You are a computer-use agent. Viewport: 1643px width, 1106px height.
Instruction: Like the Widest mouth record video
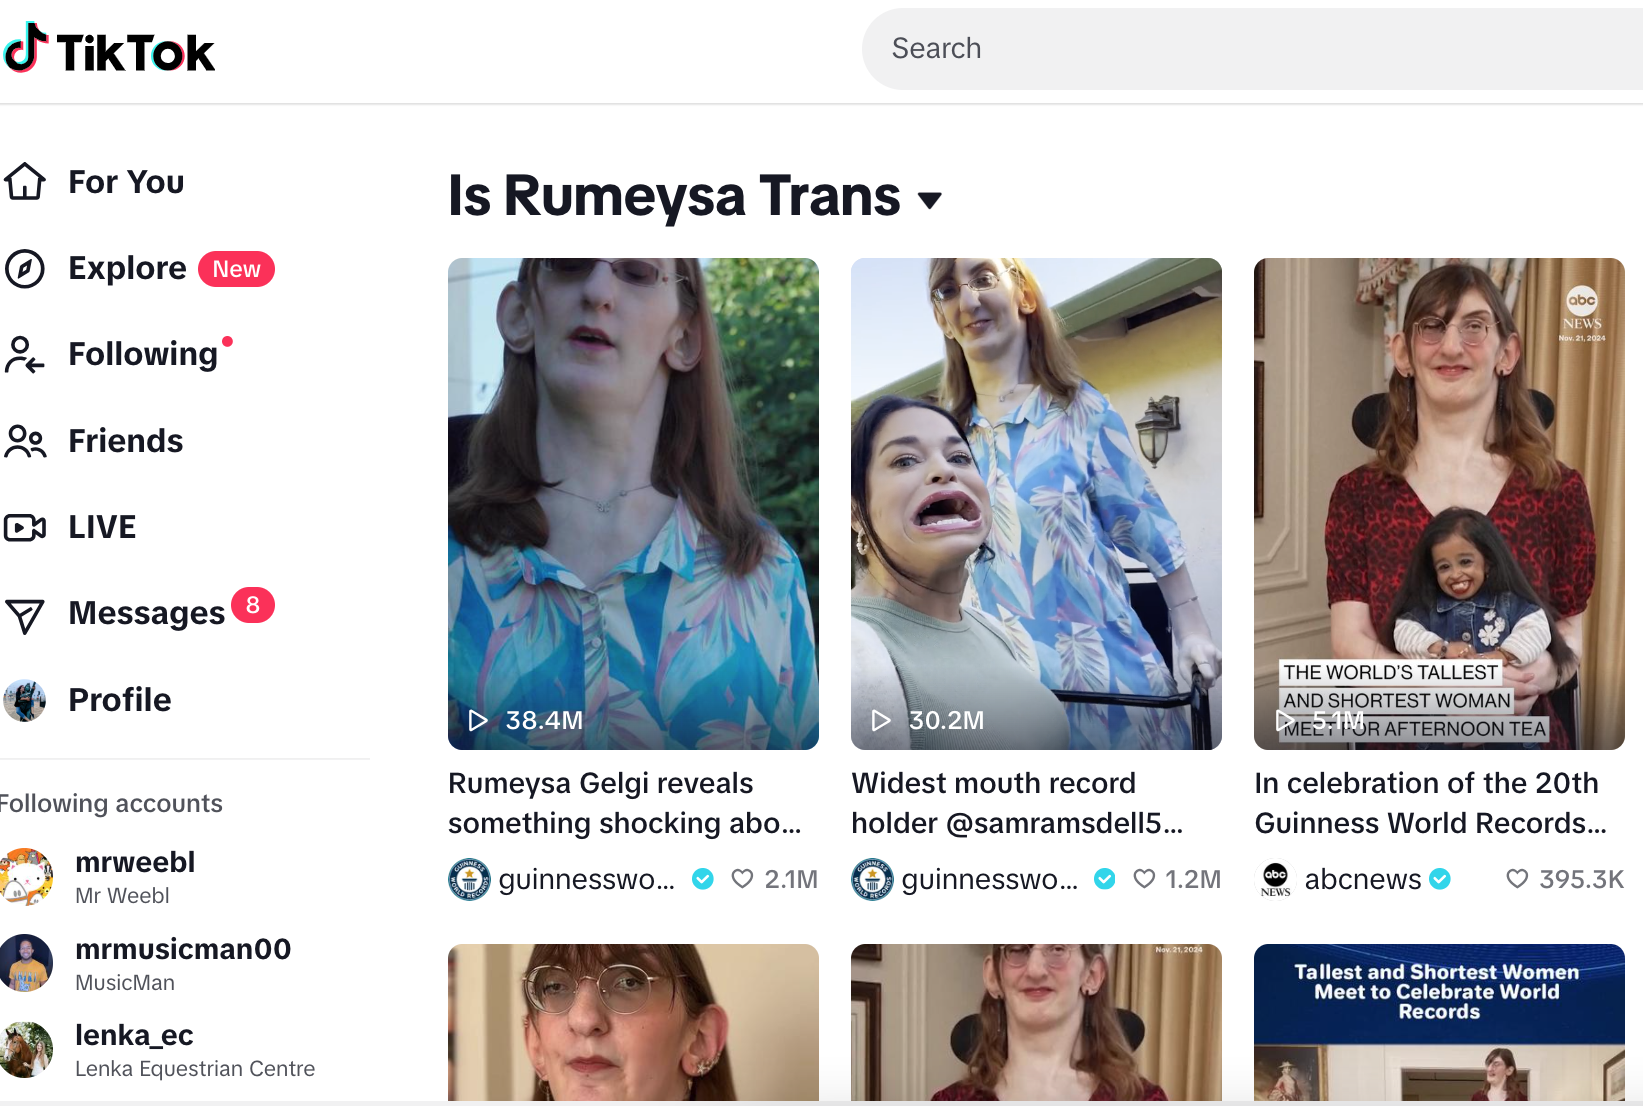point(1144,879)
